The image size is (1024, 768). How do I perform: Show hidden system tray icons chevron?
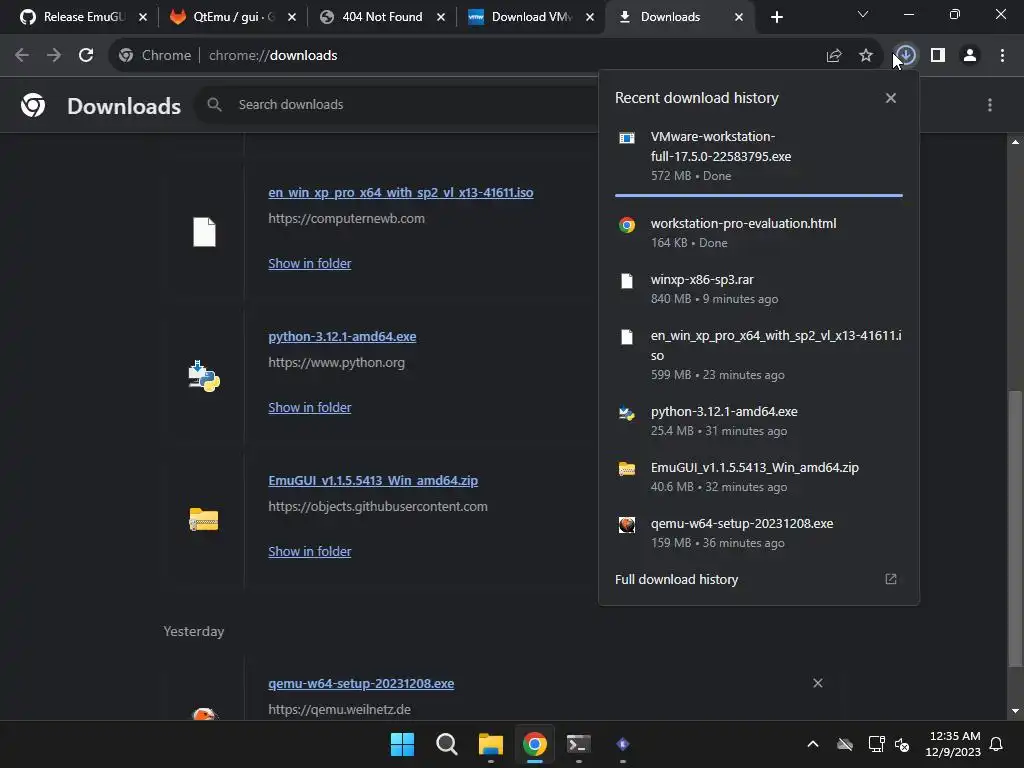(x=813, y=744)
